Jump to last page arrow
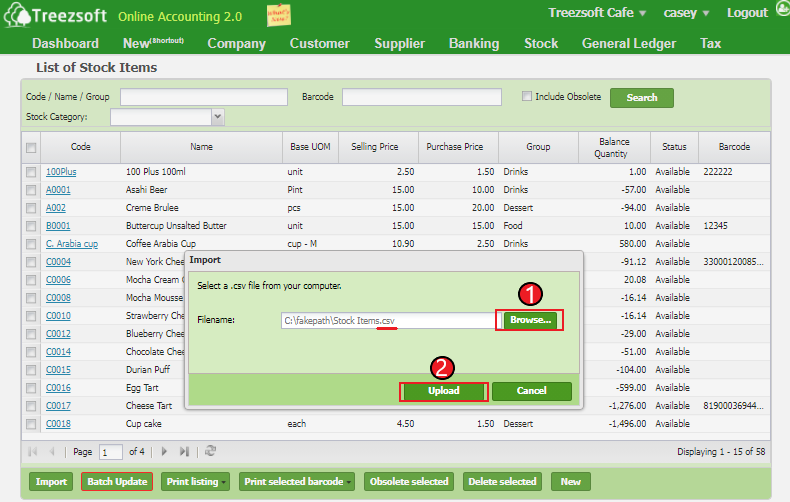This screenshot has width=790, height=502. [184, 452]
